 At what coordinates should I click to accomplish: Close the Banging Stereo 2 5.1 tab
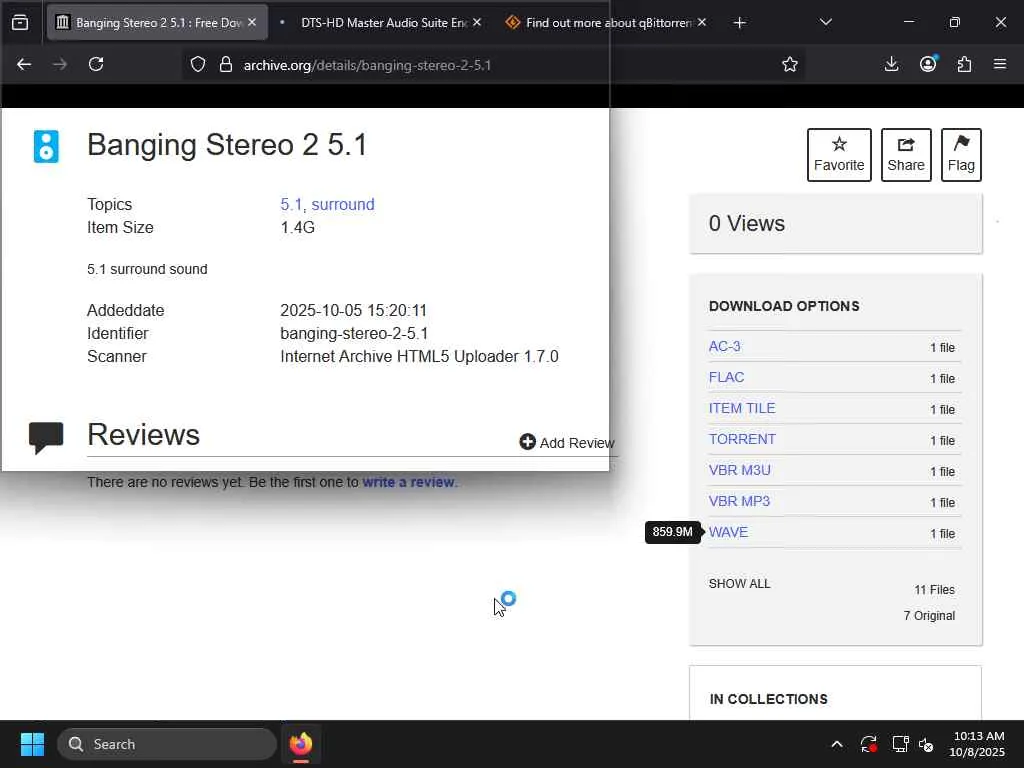(x=252, y=22)
